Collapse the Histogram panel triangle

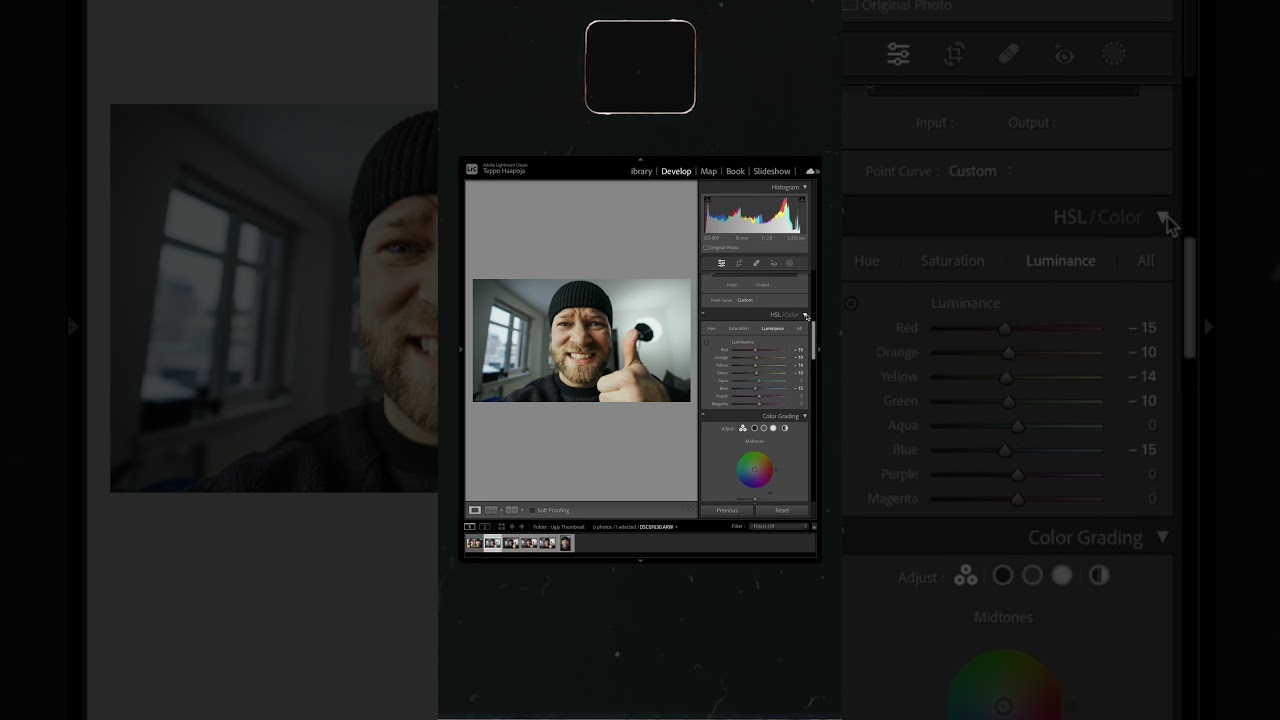coord(805,187)
